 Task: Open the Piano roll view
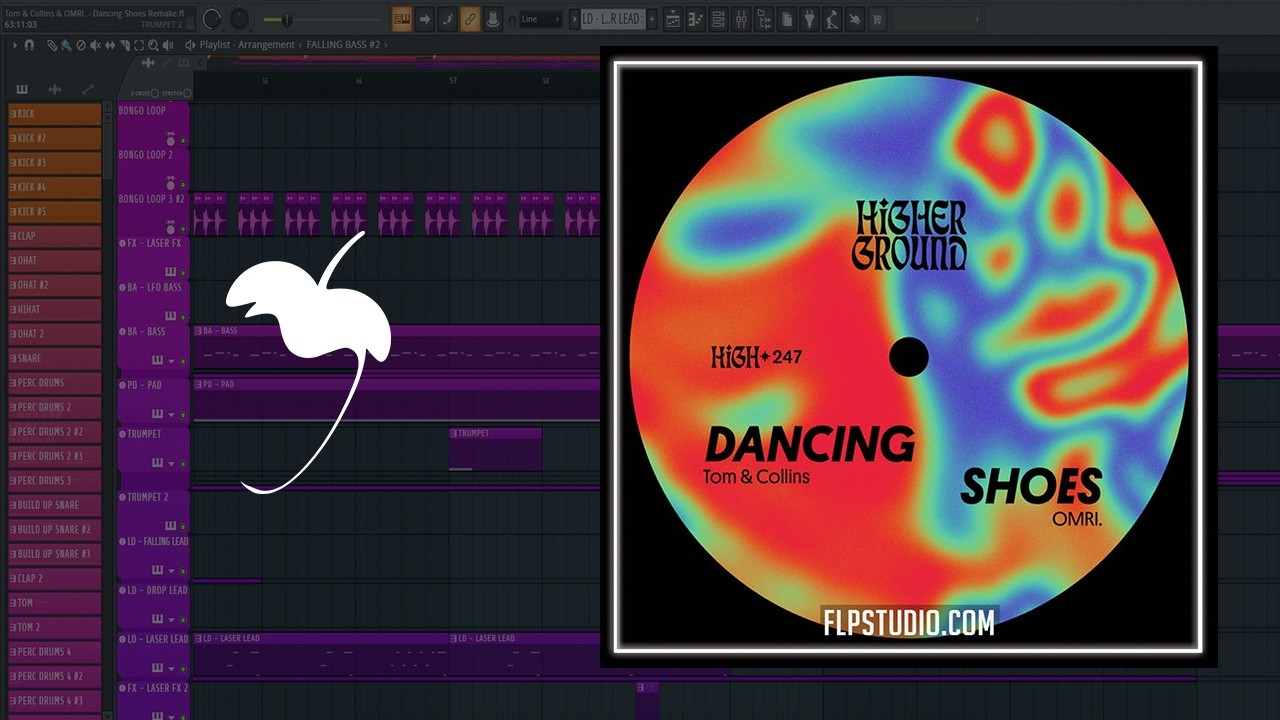pyautogui.click(x=695, y=19)
